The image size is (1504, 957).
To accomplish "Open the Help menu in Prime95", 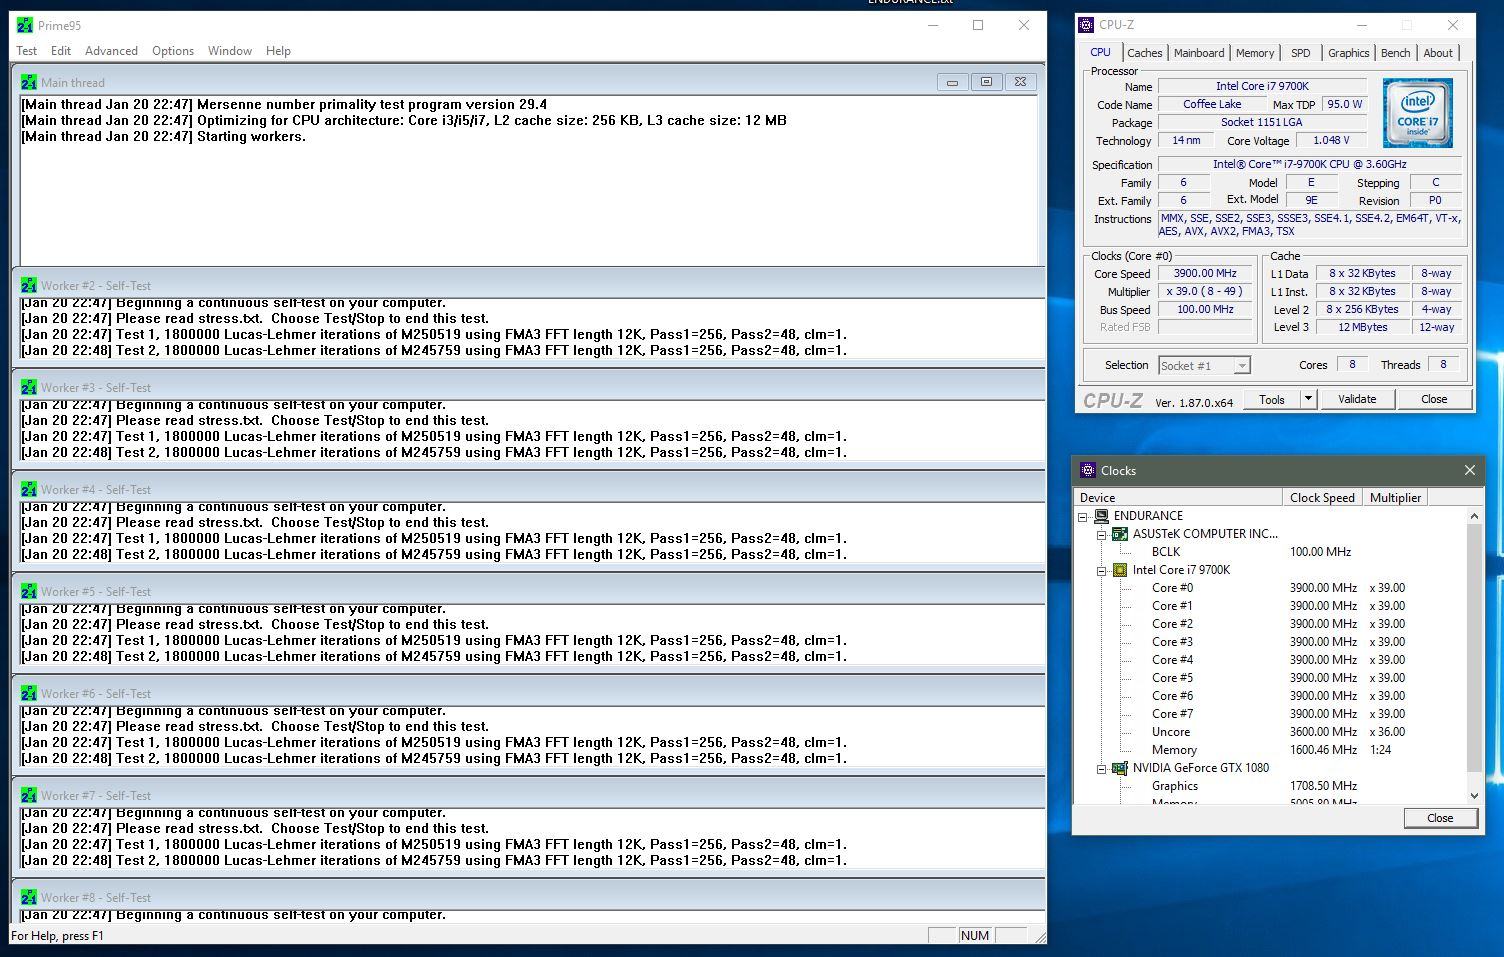I will coord(278,51).
